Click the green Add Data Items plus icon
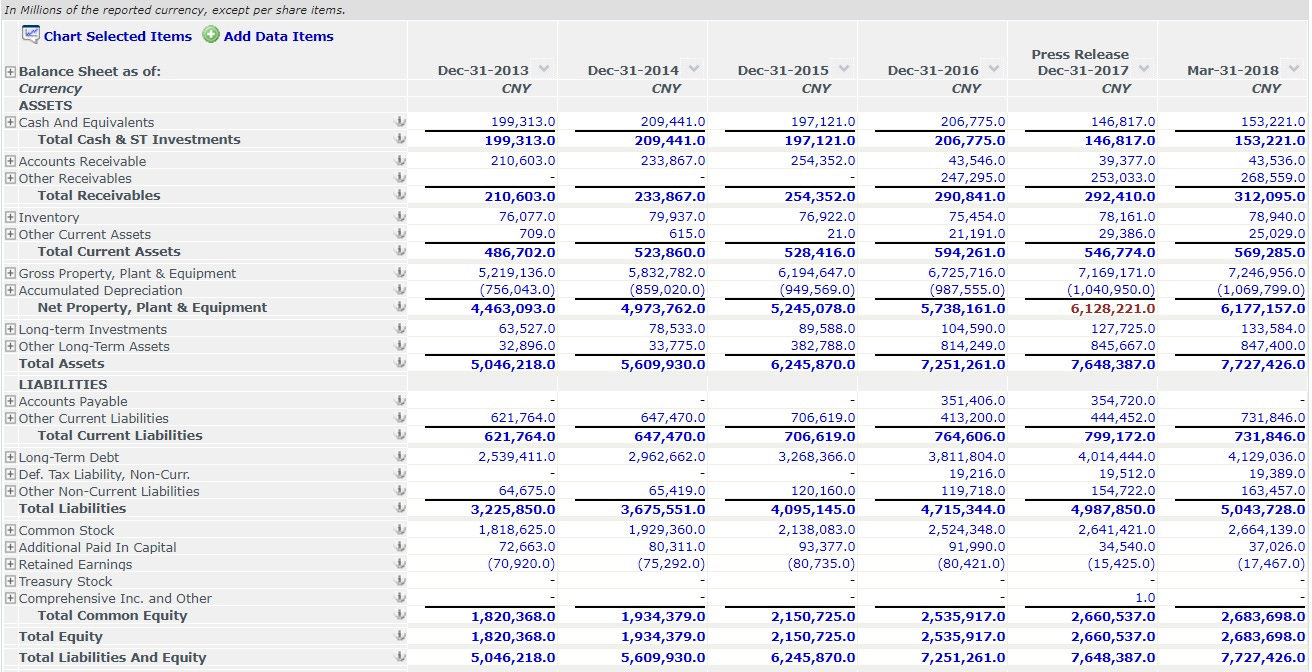The width and height of the screenshot is (1312, 672). tap(211, 35)
